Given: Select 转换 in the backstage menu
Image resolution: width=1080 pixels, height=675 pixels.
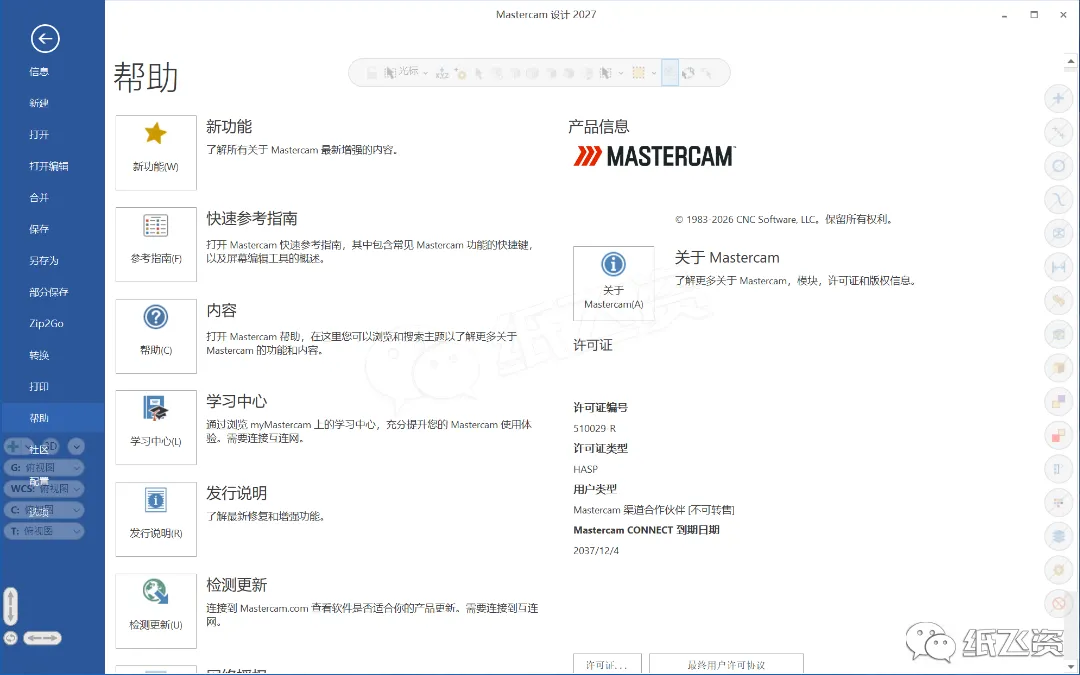Looking at the screenshot, I should 39,355.
